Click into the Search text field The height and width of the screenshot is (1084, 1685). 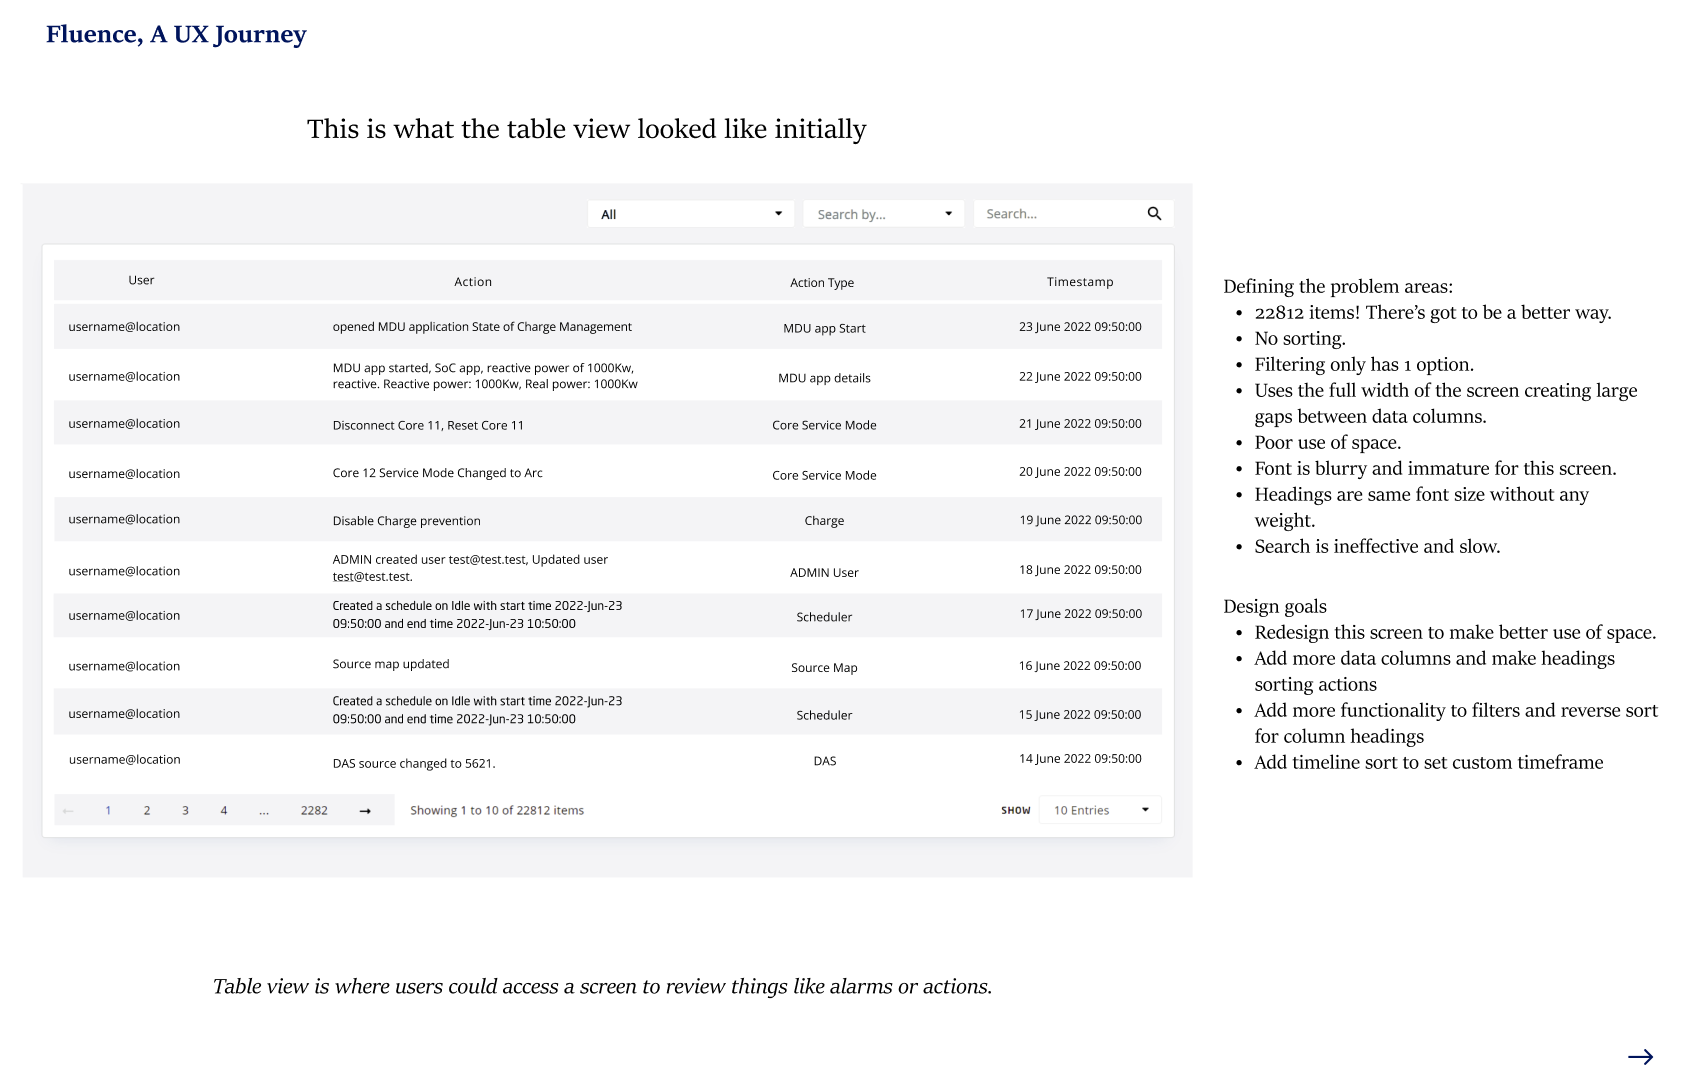[x=1060, y=214]
